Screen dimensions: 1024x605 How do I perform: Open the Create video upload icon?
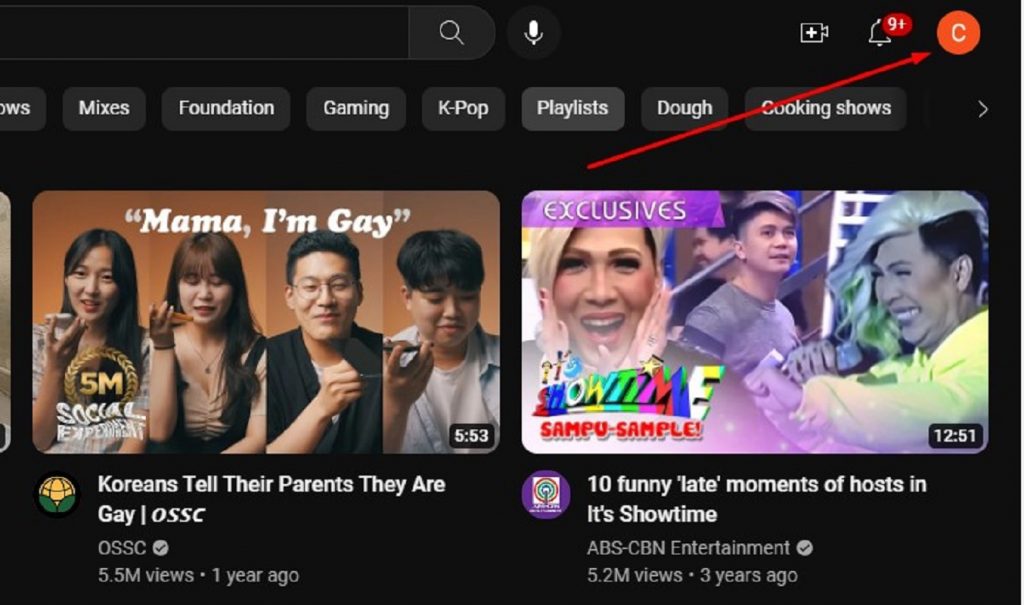(x=814, y=32)
